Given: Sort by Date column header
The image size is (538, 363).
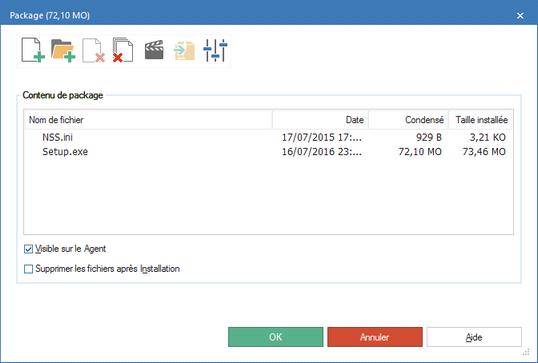Looking at the screenshot, I should [320, 120].
